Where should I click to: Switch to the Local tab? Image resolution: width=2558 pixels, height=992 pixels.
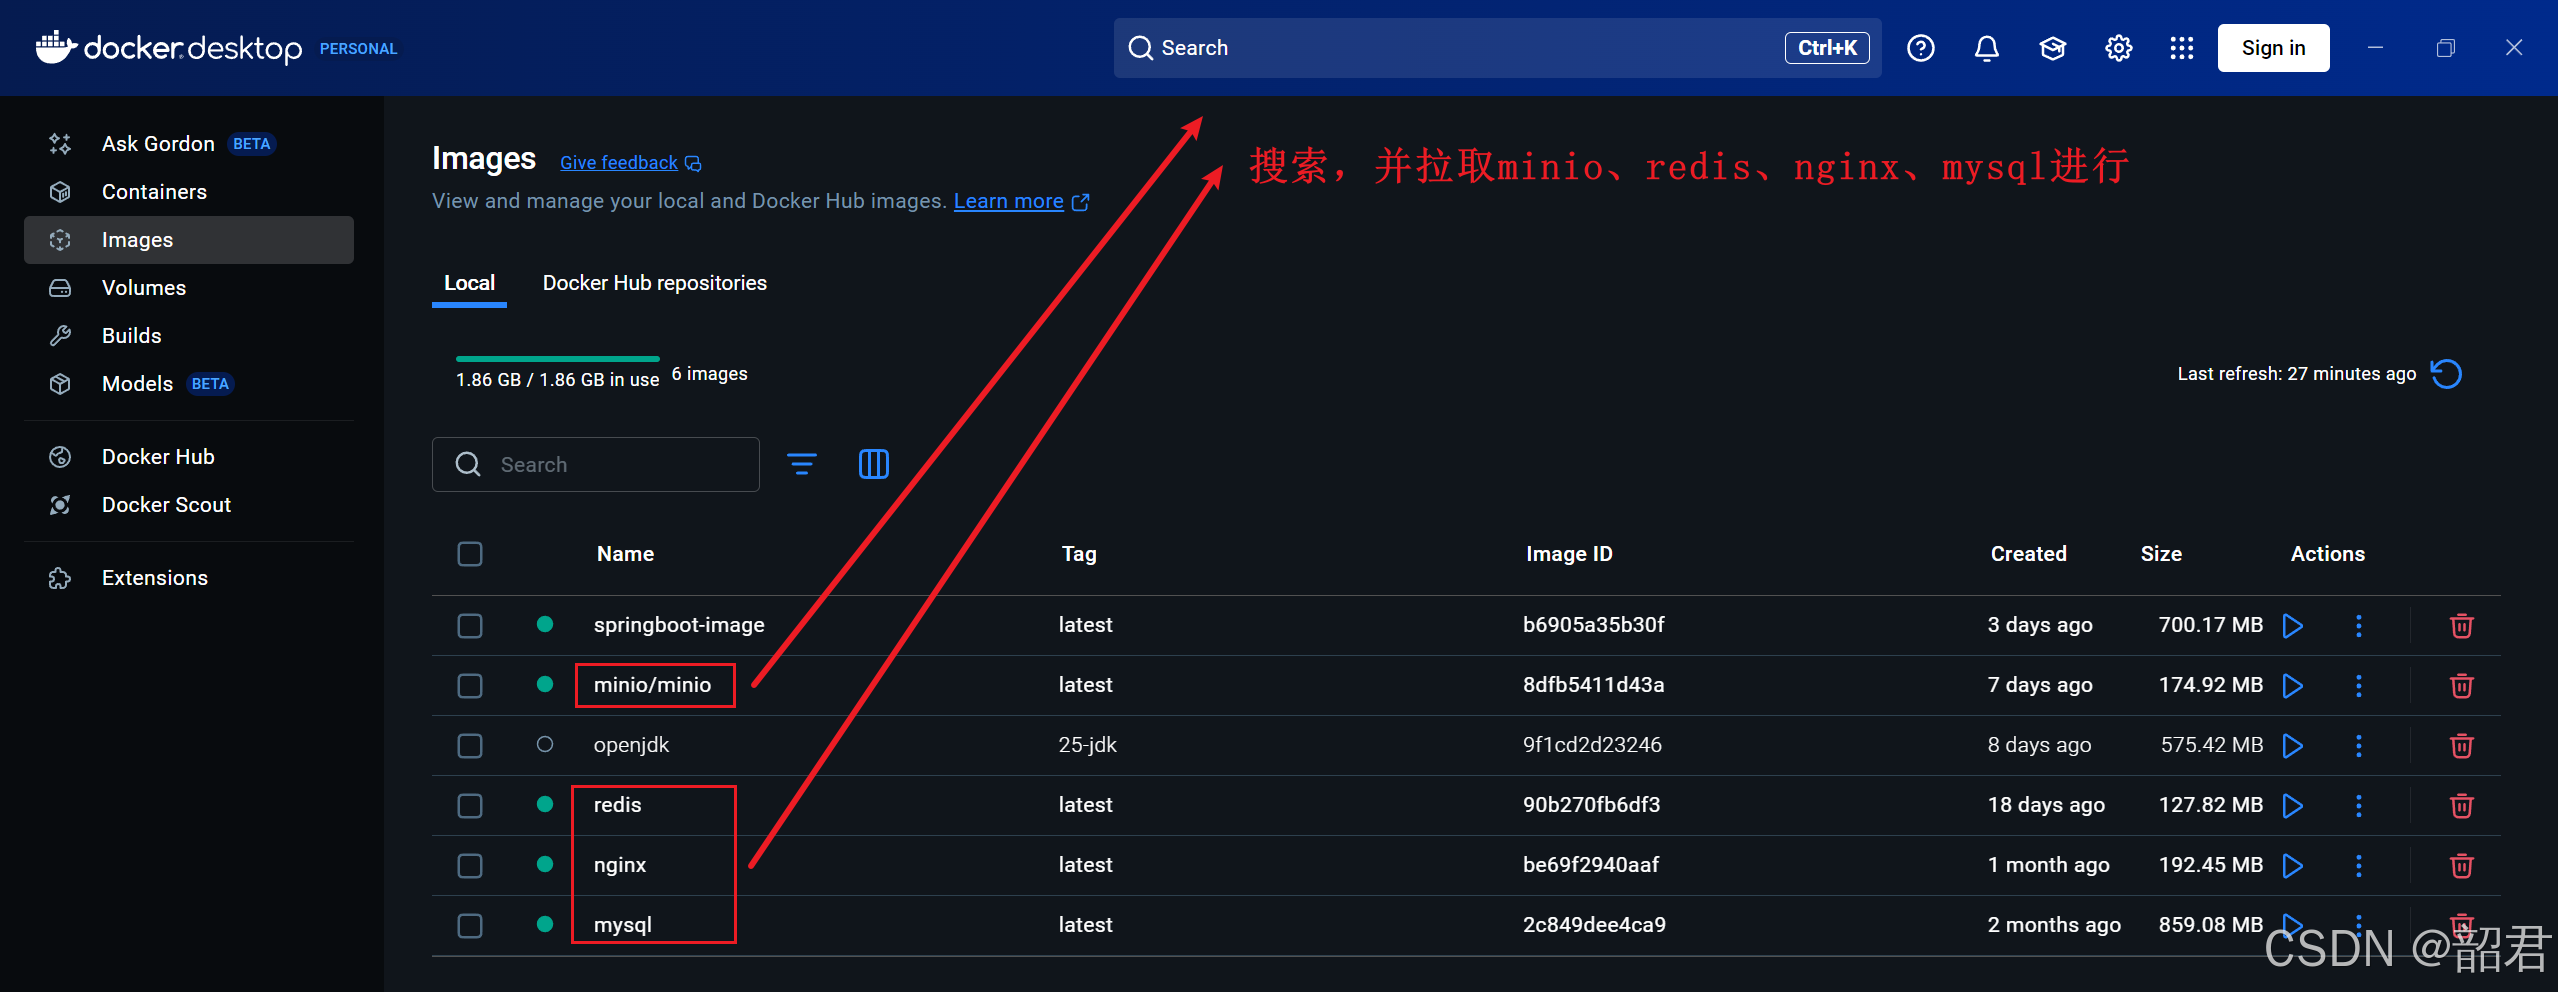point(469,283)
